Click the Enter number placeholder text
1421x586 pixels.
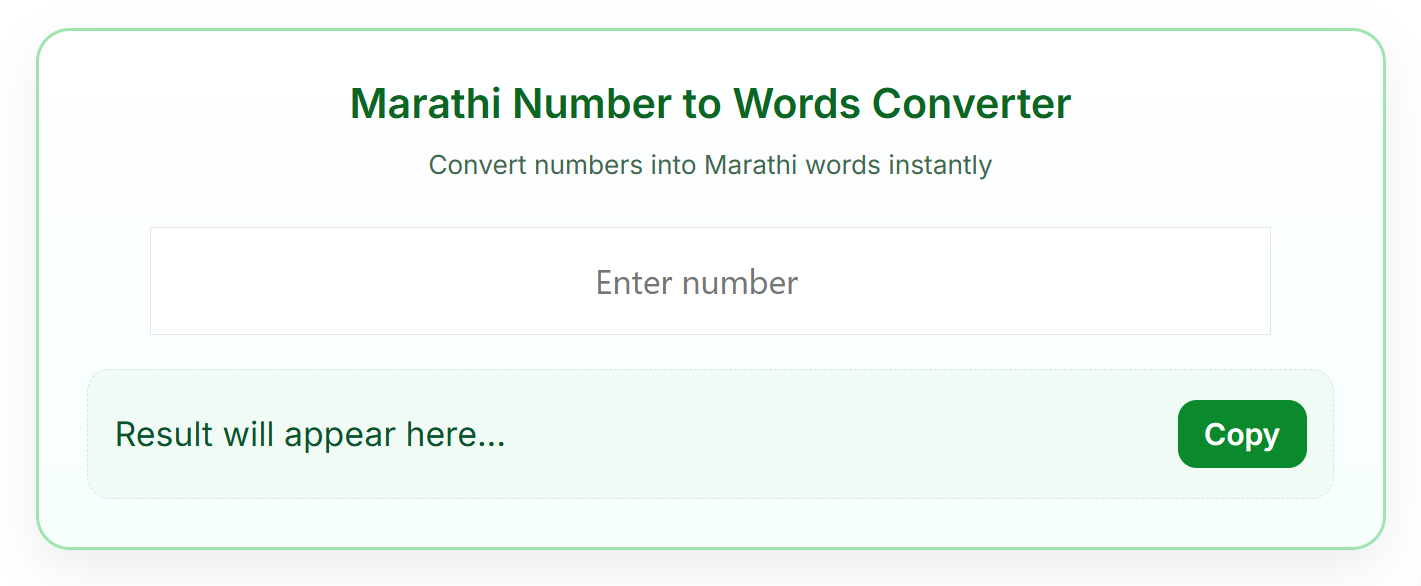(697, 283)
